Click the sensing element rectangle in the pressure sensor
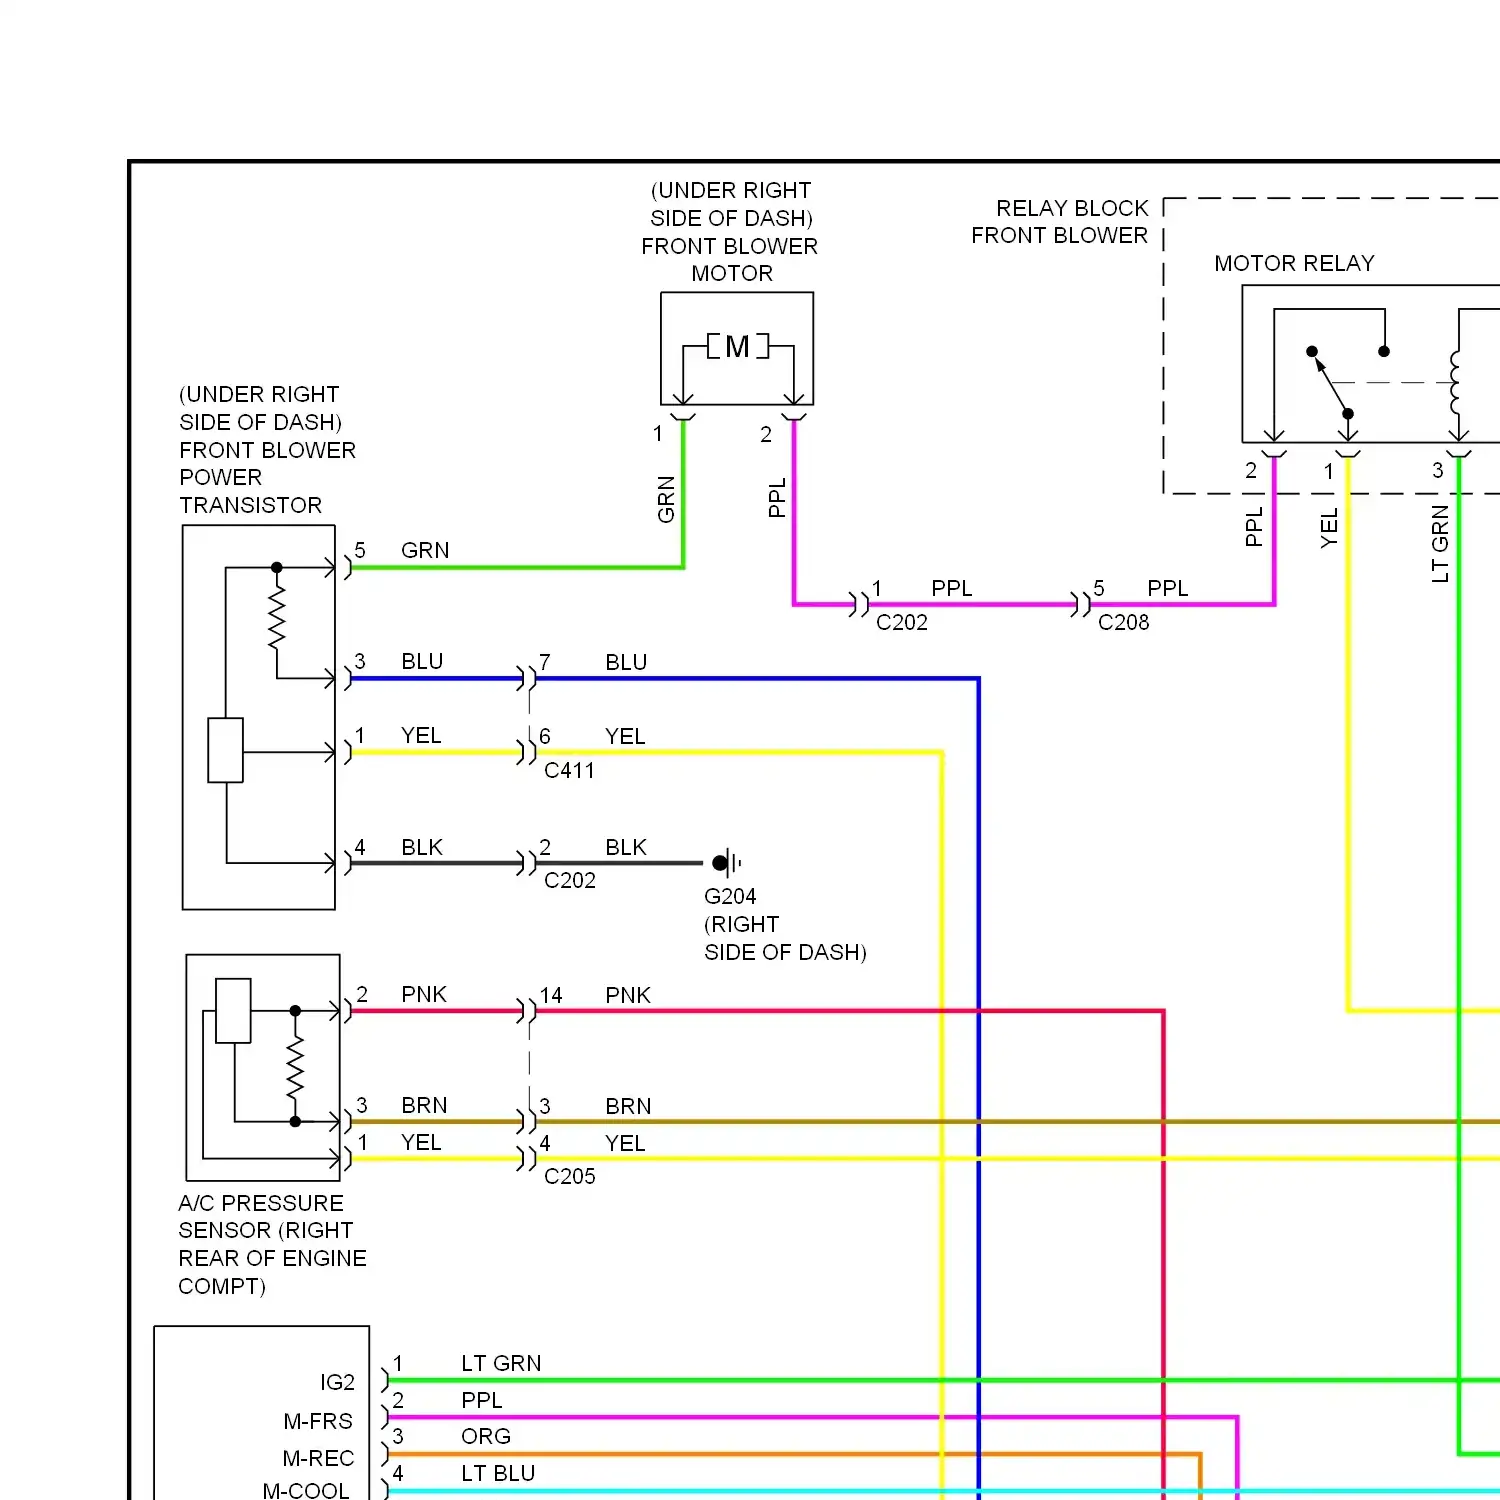Viewport: 1500px width, 1500px height. coord(234,1011)
